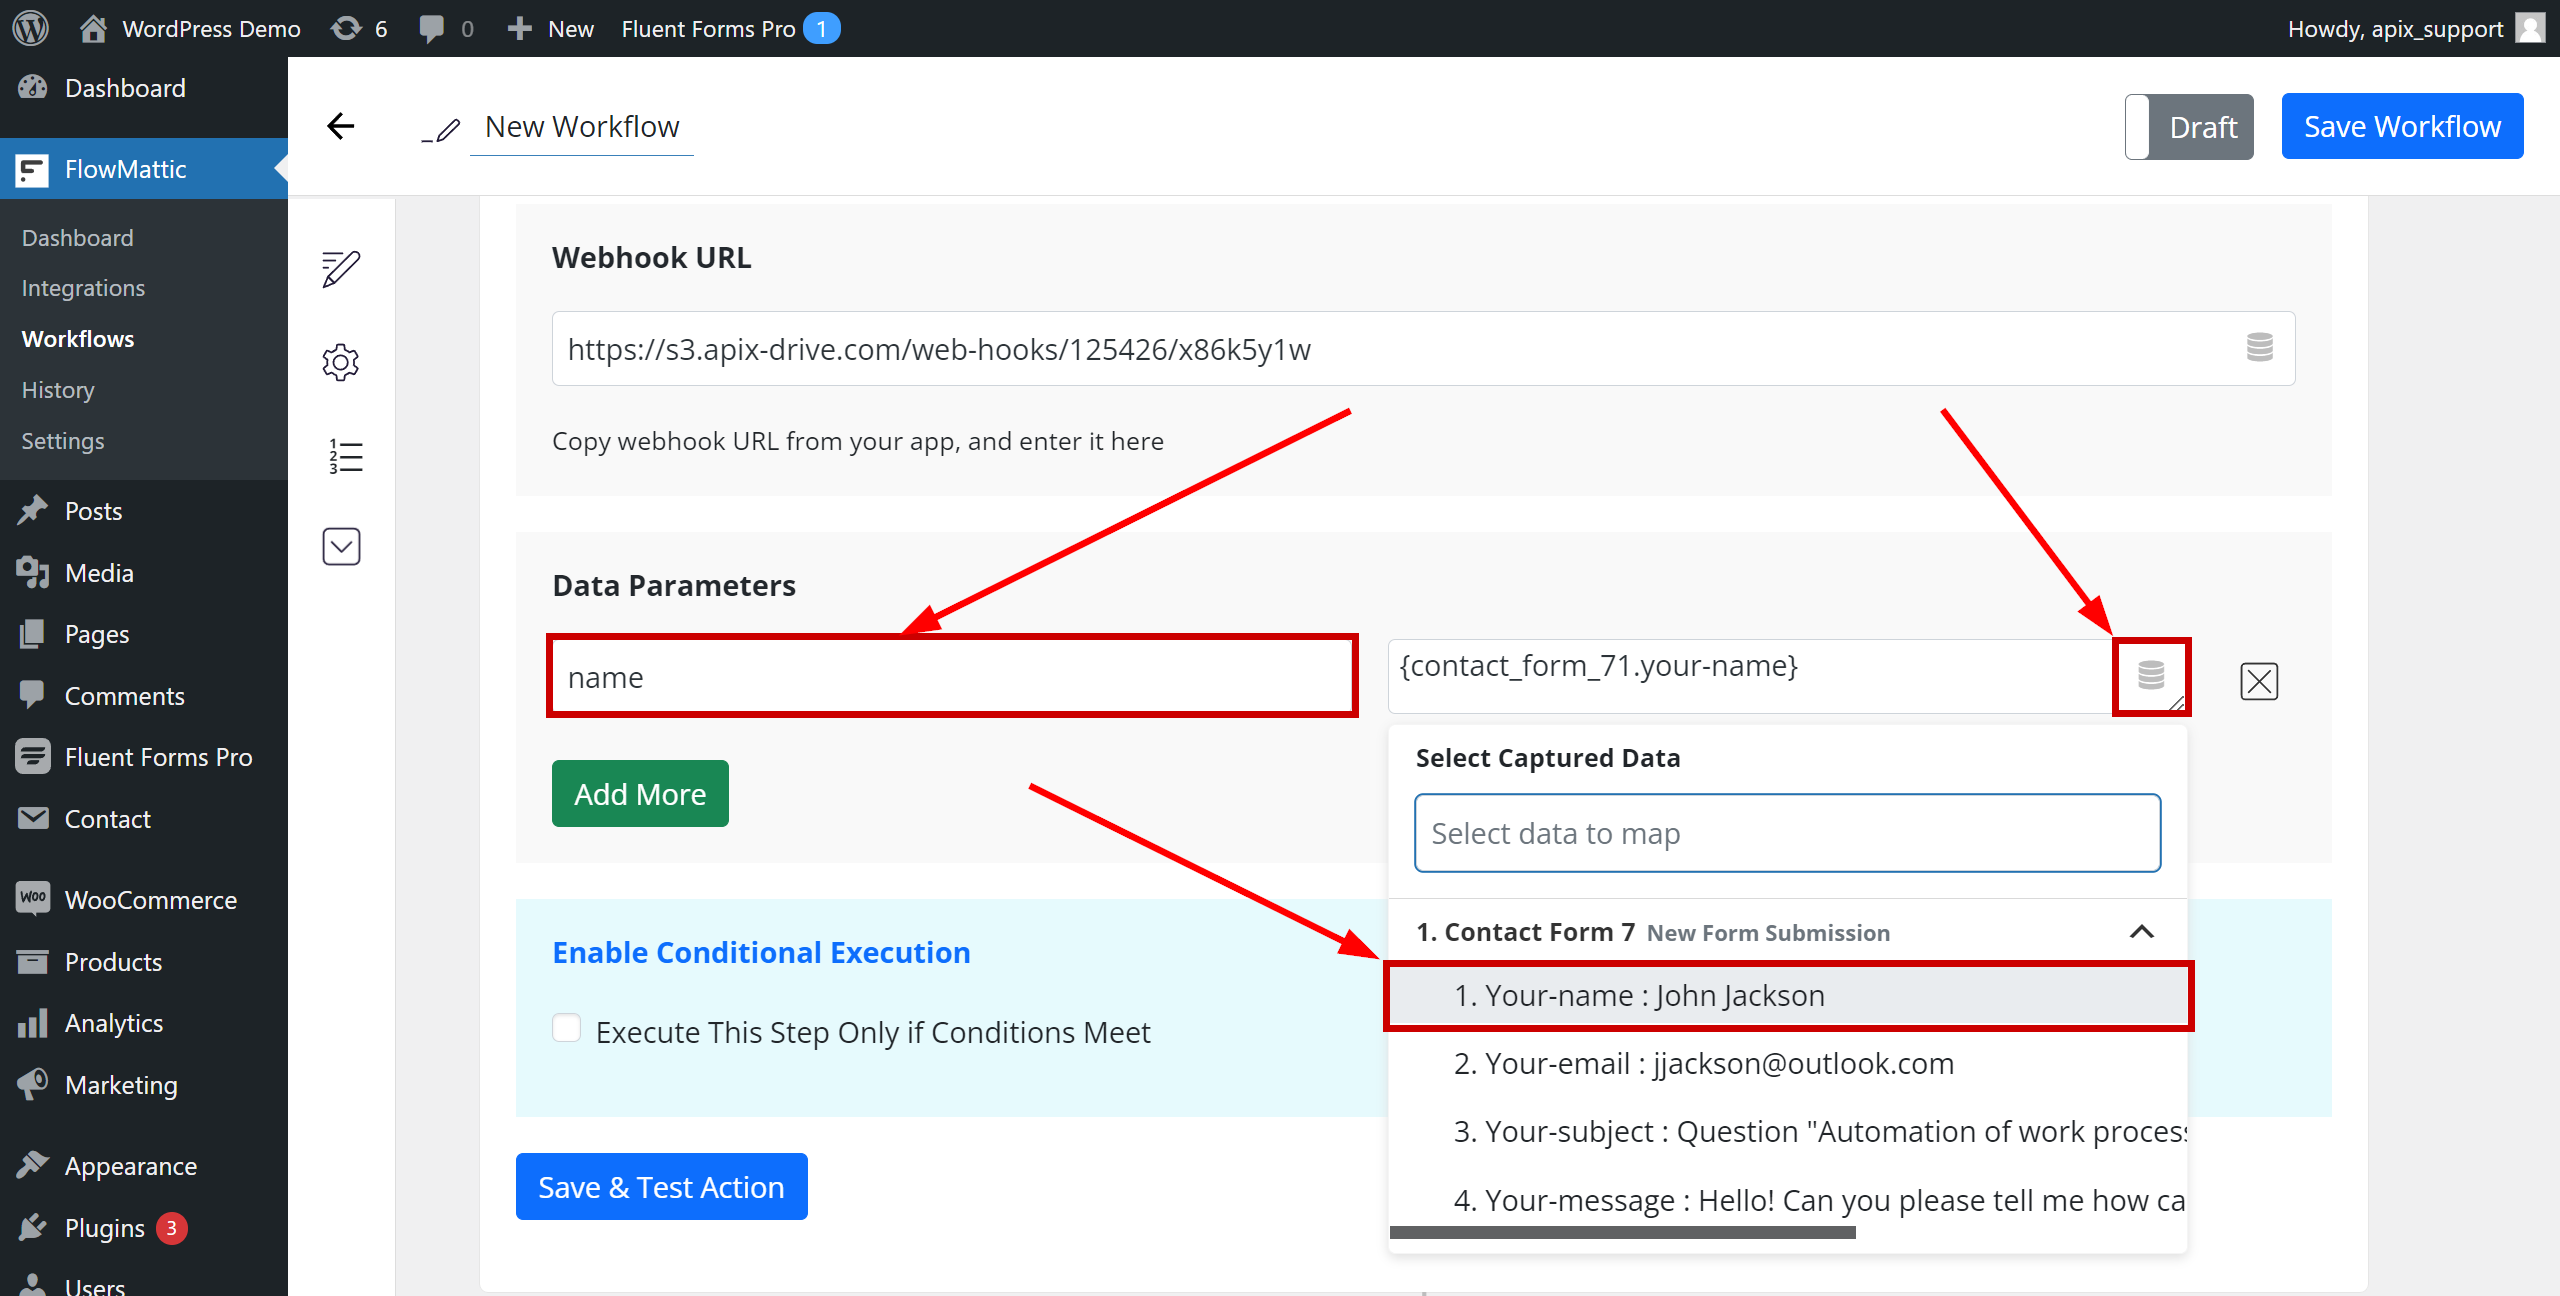The width and height of the screenshot is (2560, 1296).
Task: Open workflow settings gear icon
Action: [x=341, y=362]
